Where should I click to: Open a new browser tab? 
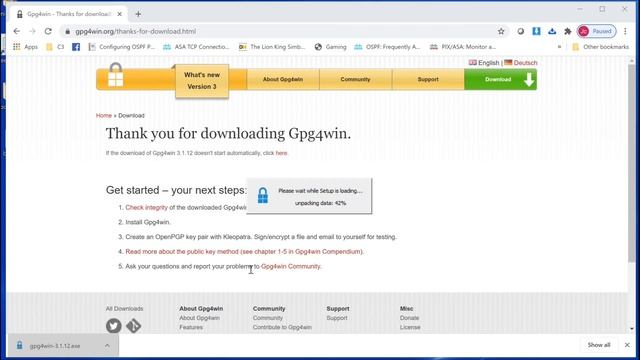click(x=138, y=14)
